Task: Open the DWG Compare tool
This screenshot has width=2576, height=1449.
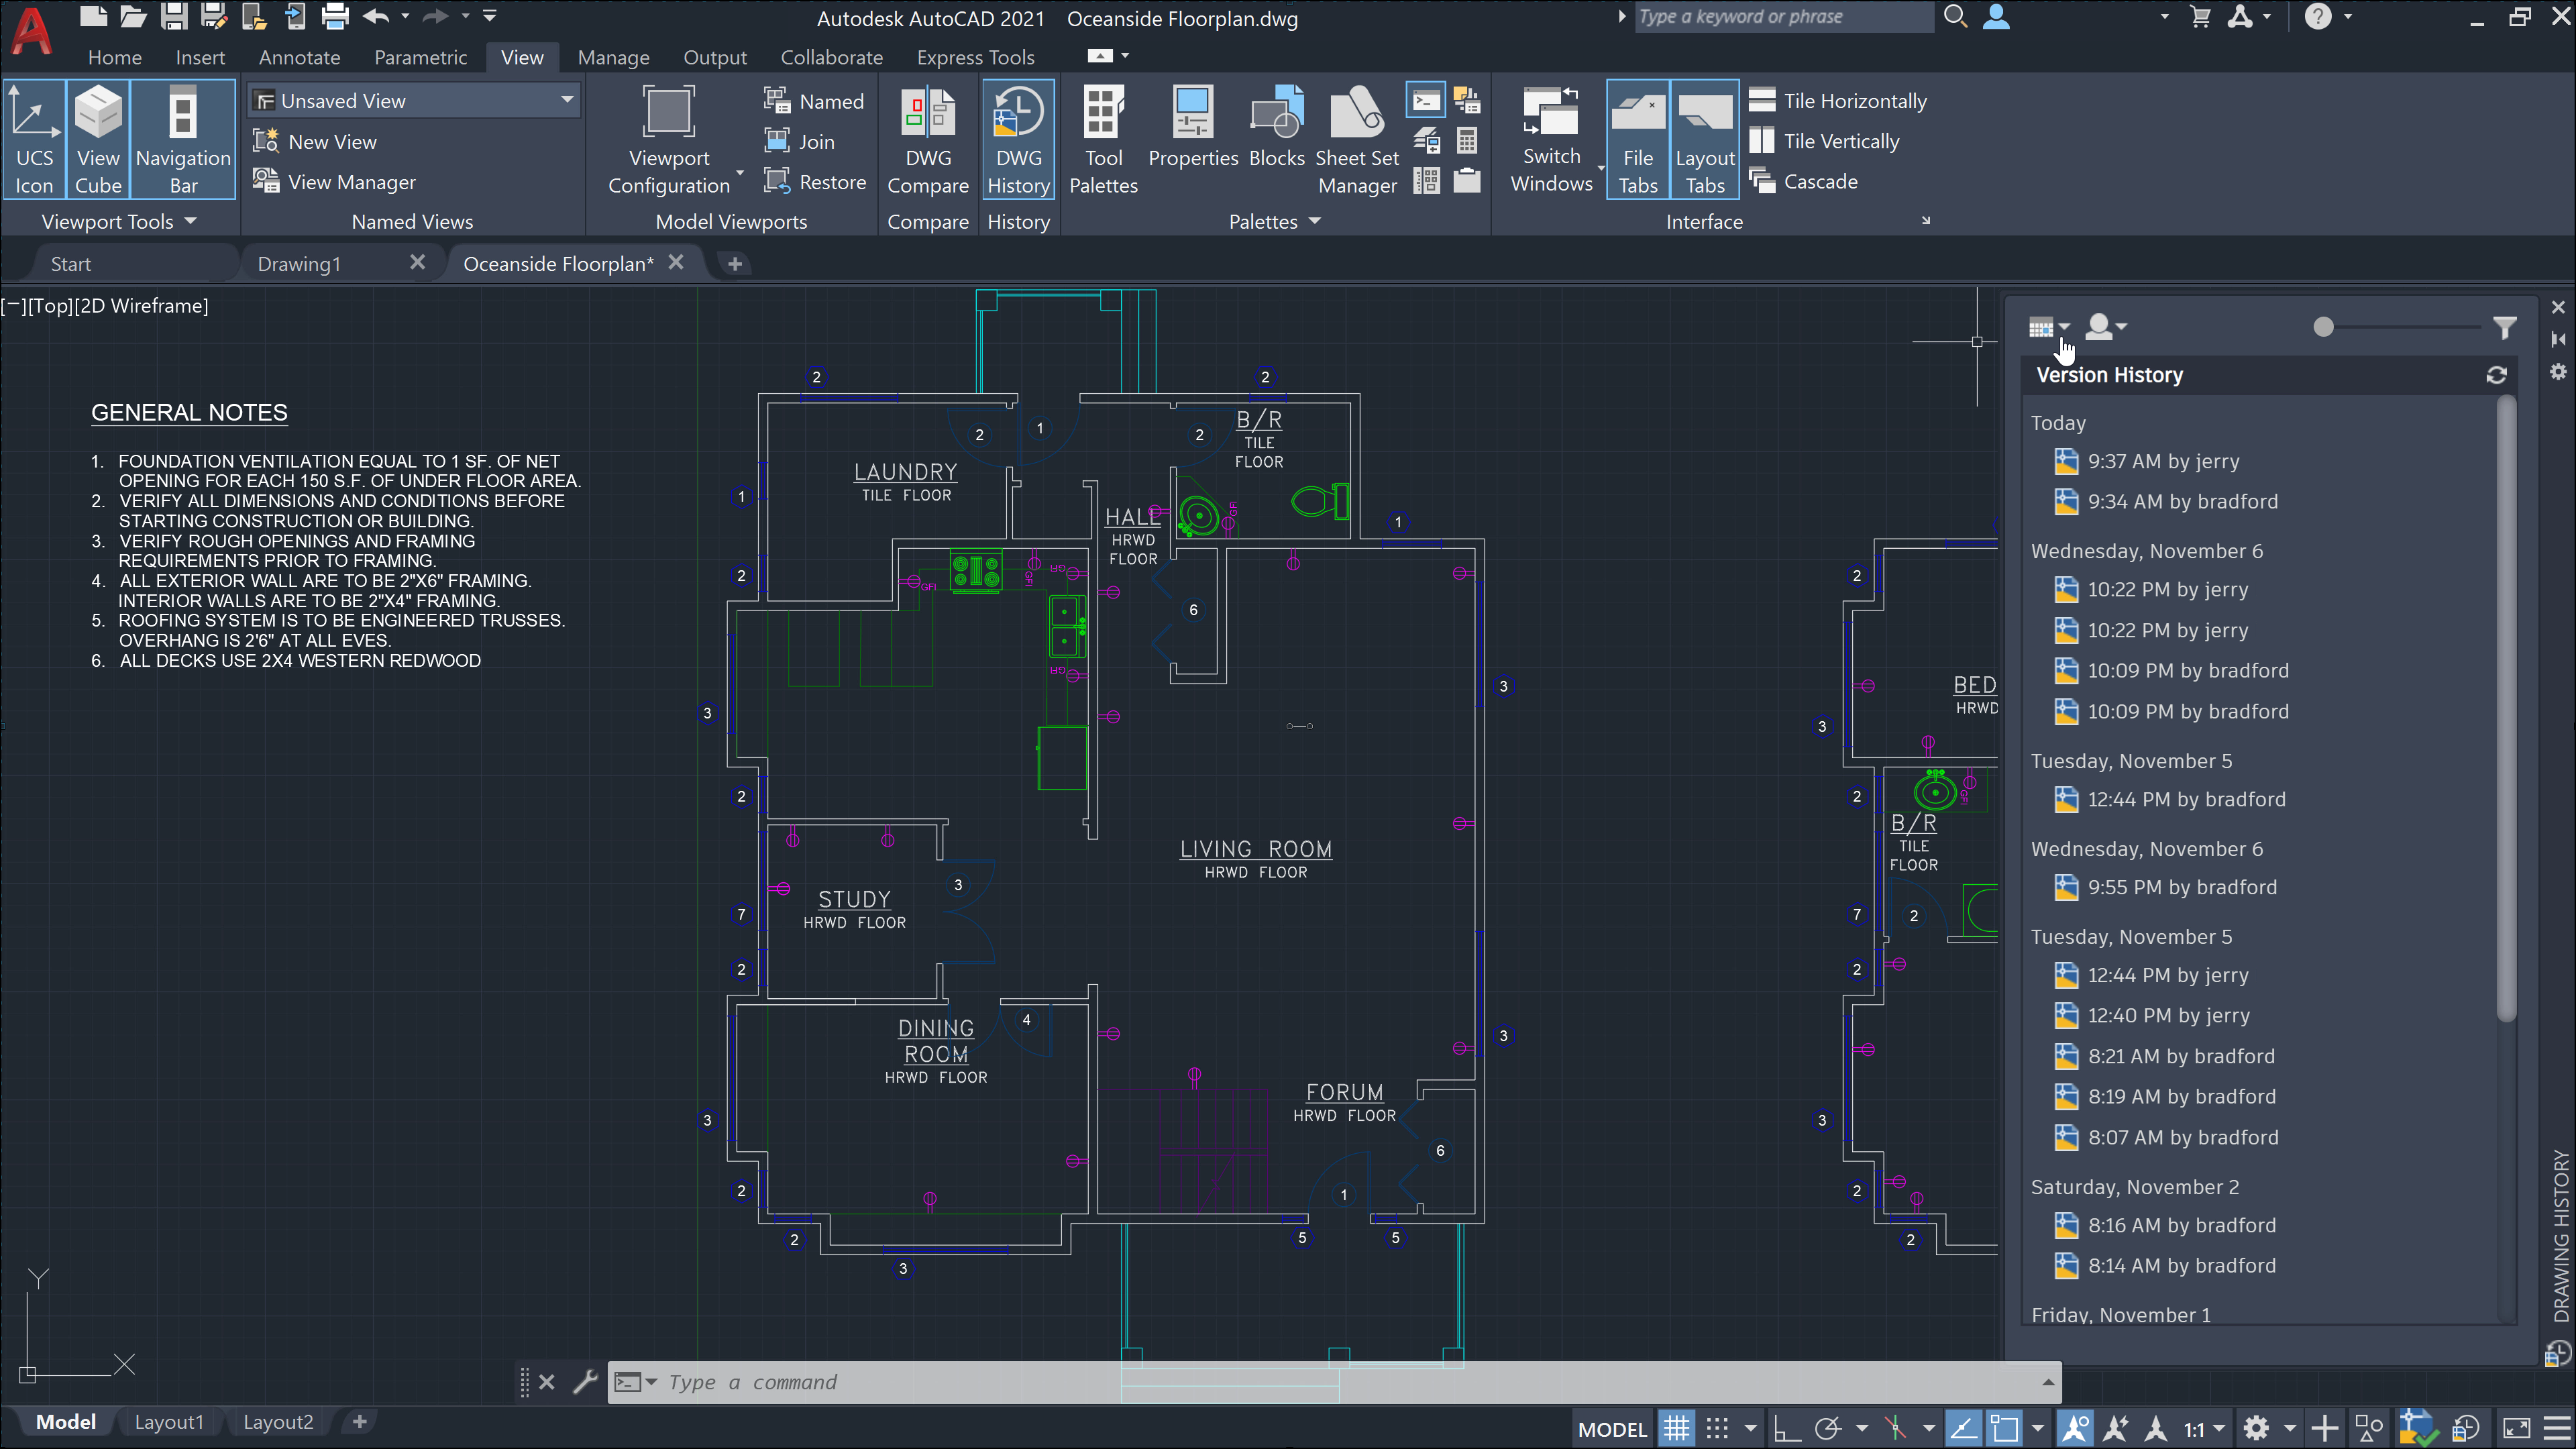Action: click(927, 142)
